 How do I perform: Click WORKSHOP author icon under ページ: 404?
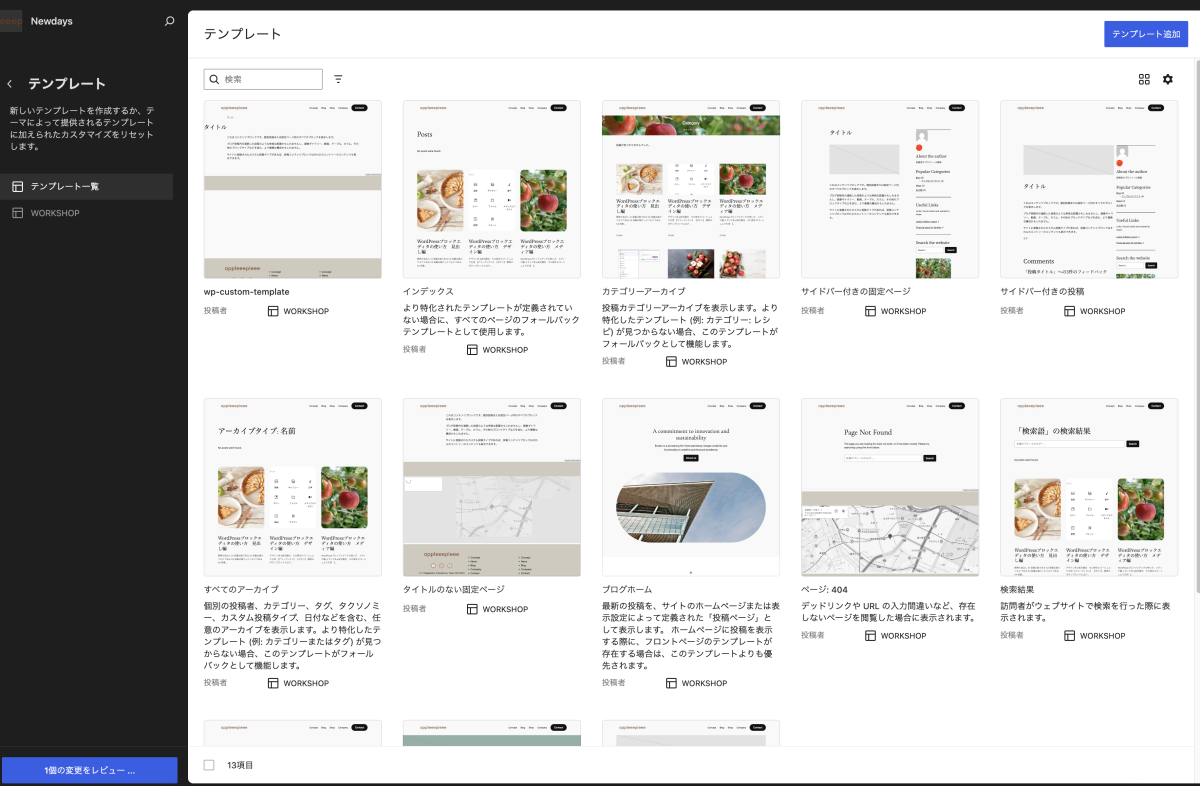[x=870, y=636]
